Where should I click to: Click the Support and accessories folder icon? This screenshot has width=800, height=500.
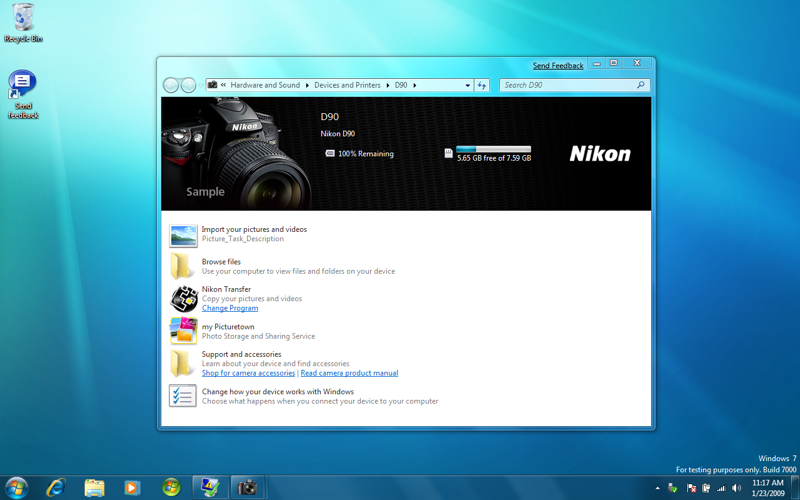[182, 363]
